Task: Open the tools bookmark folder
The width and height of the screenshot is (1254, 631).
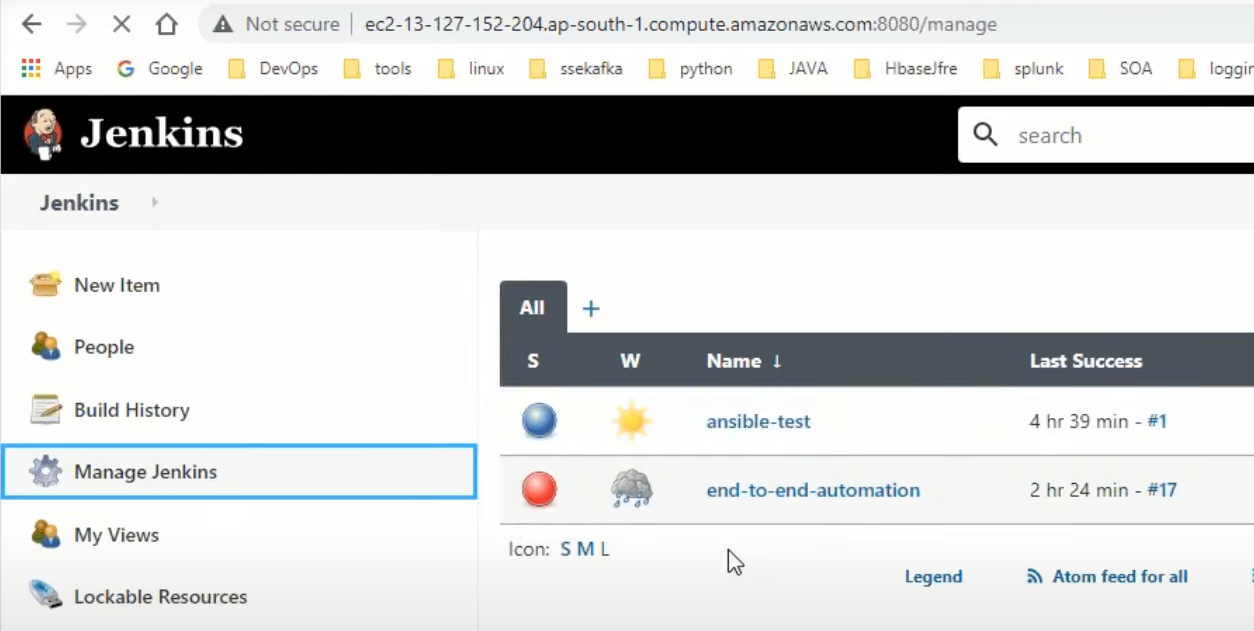Action: [377, 68]
